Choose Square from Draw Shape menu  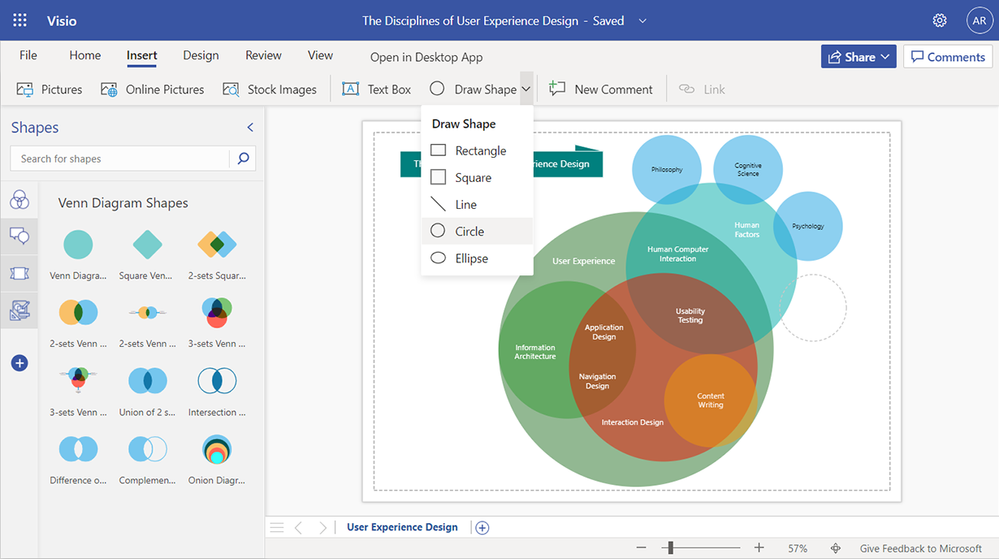(x=477, y=177)
